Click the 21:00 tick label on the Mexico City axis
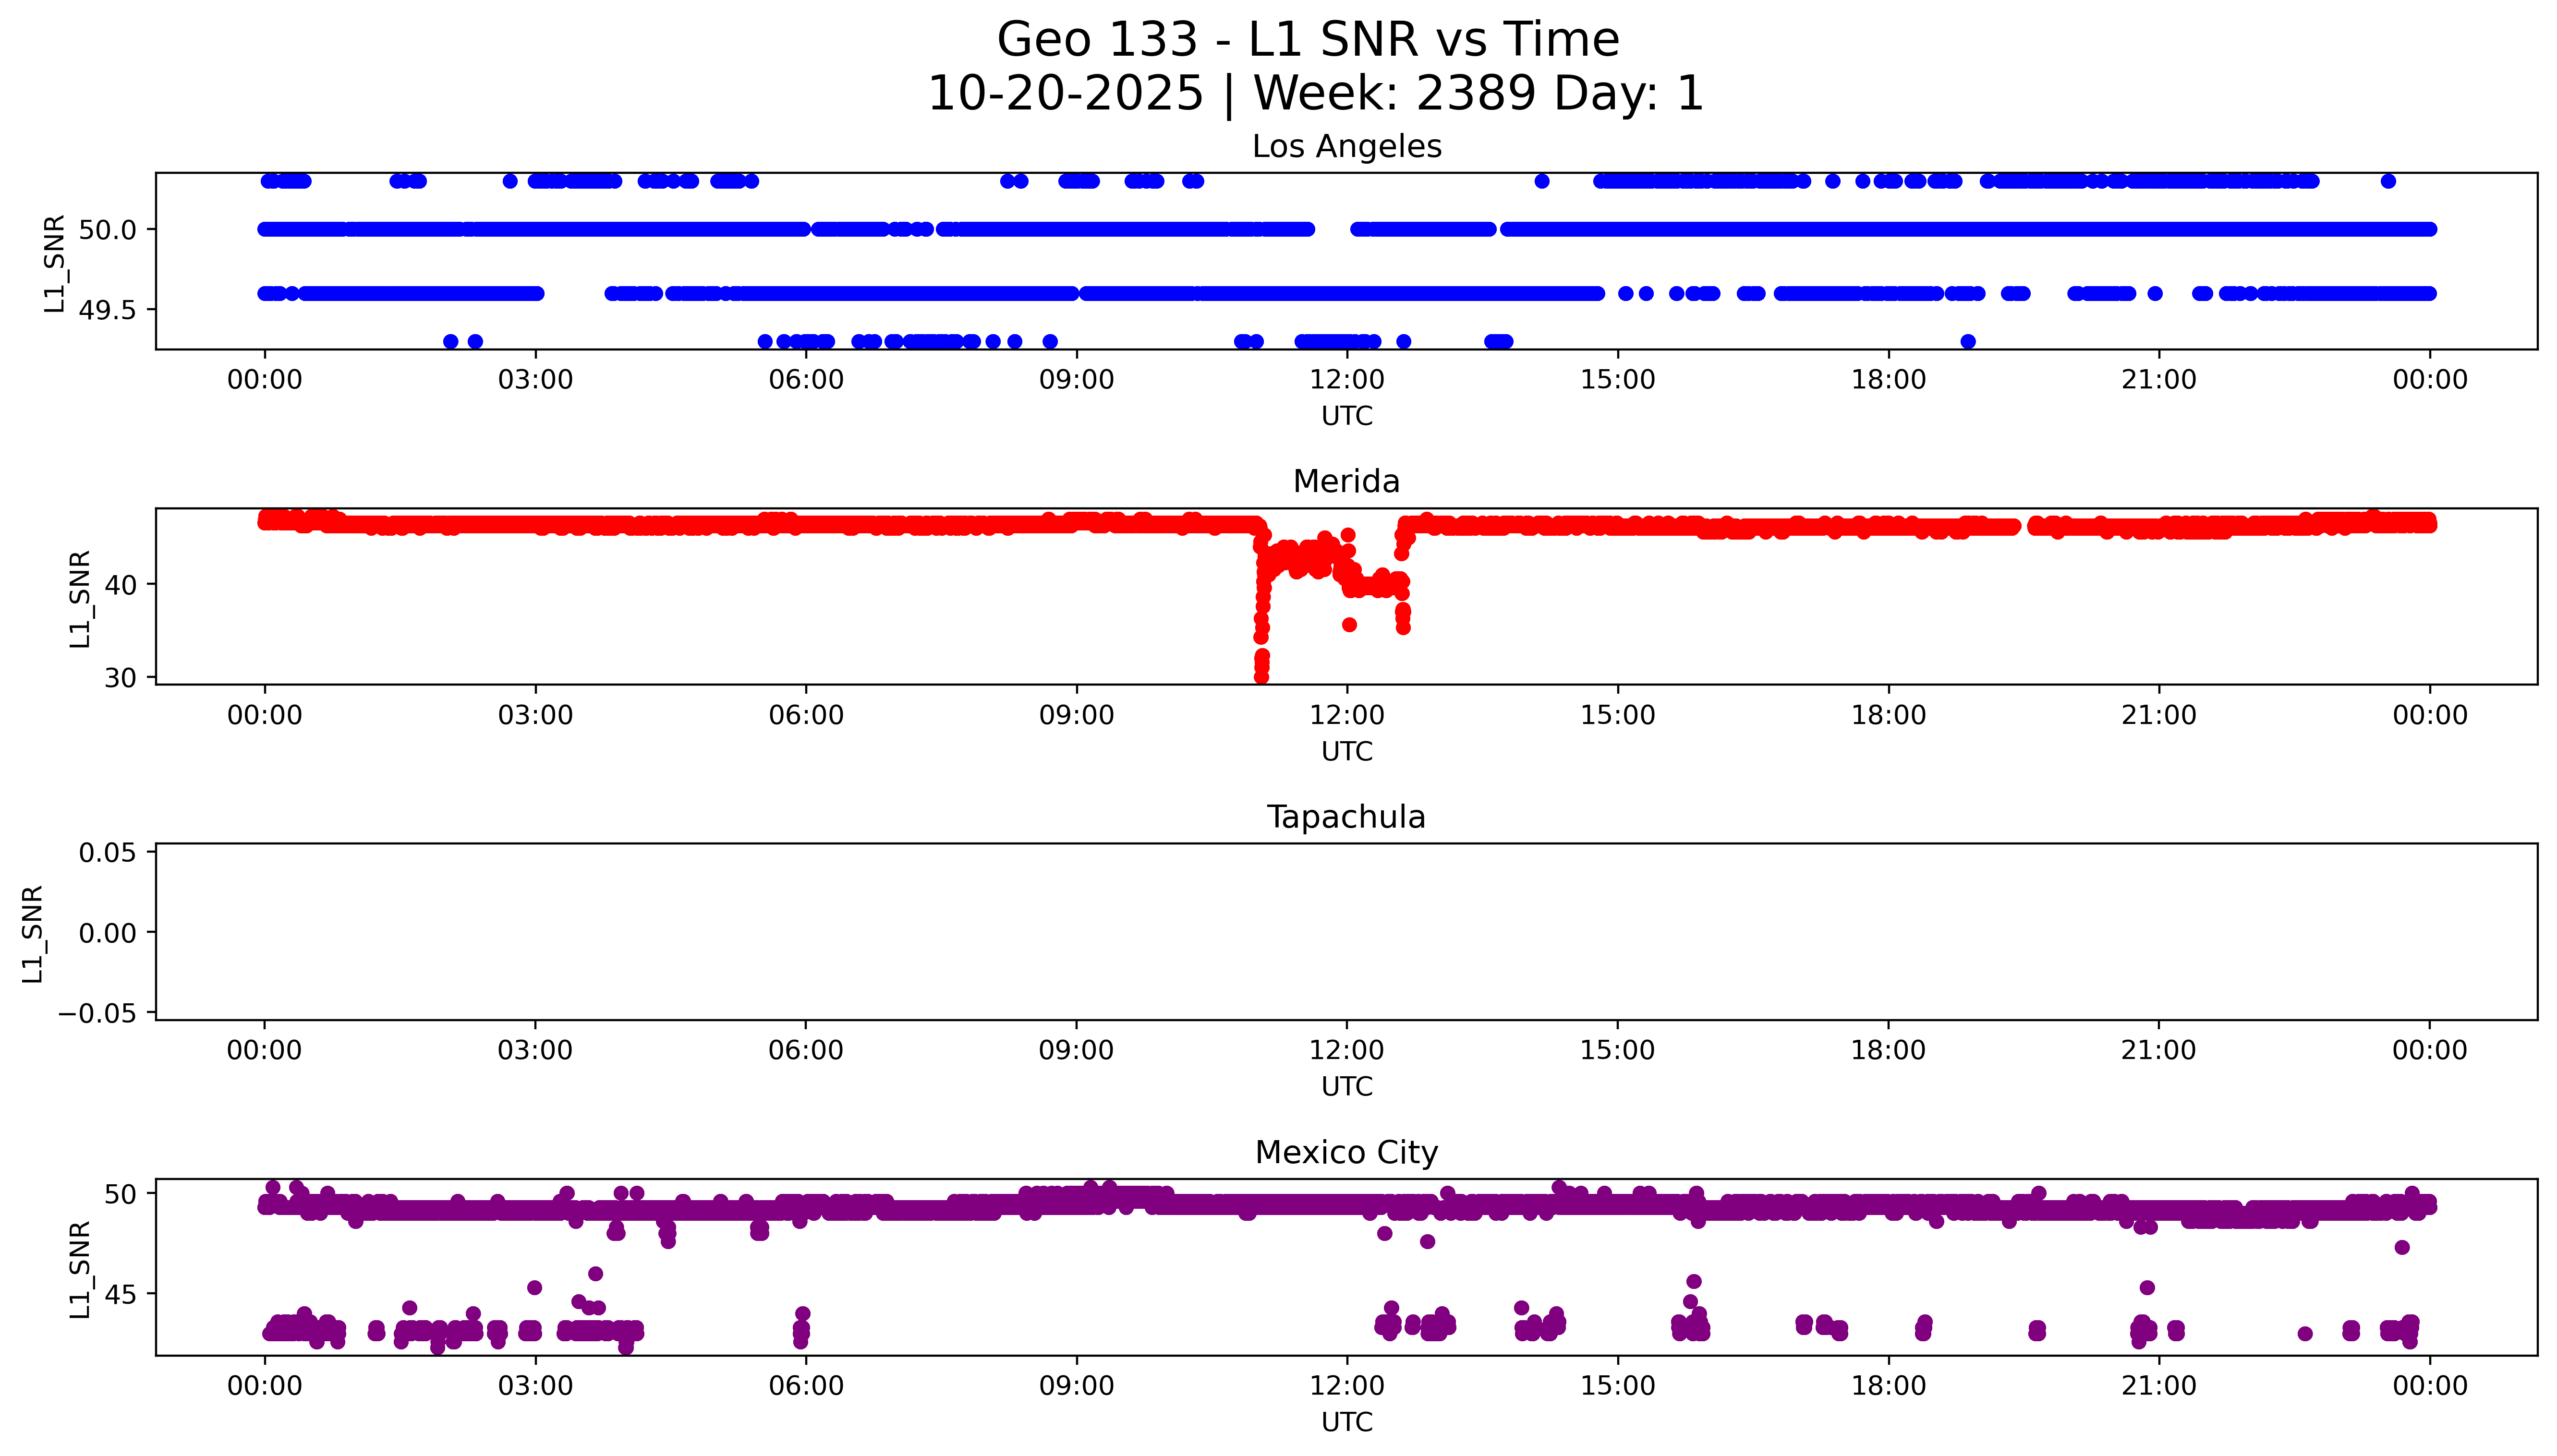The height and width of the screenshot is (1456, 2557). pyautogui.click(x=2158, y=1386)
